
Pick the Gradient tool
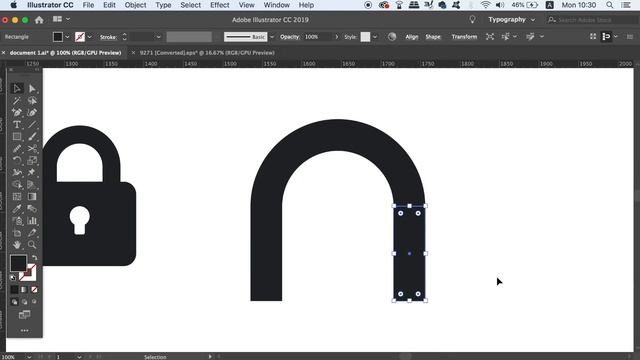32,197
